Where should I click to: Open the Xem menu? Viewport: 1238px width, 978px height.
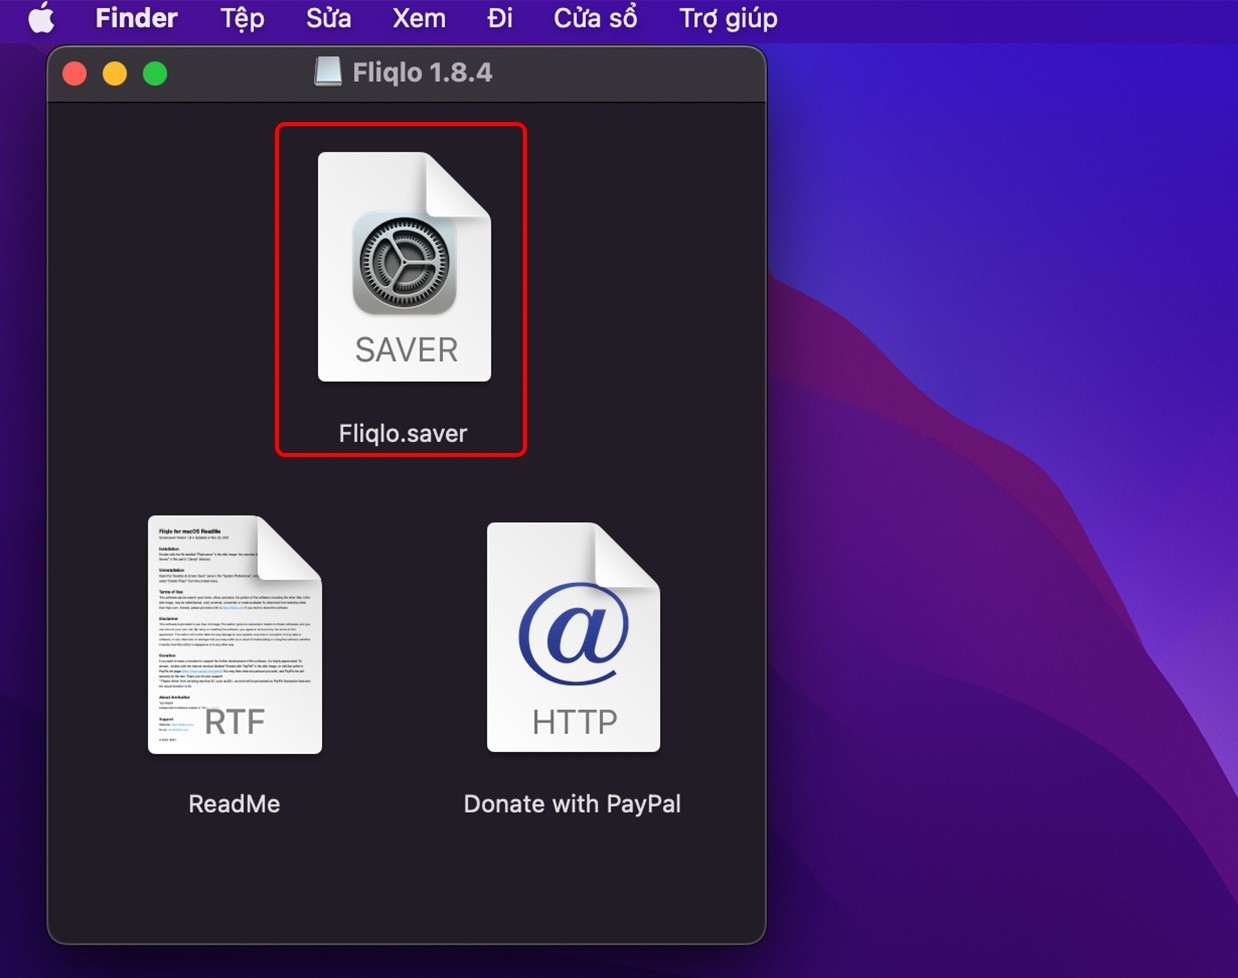[419, 18]
